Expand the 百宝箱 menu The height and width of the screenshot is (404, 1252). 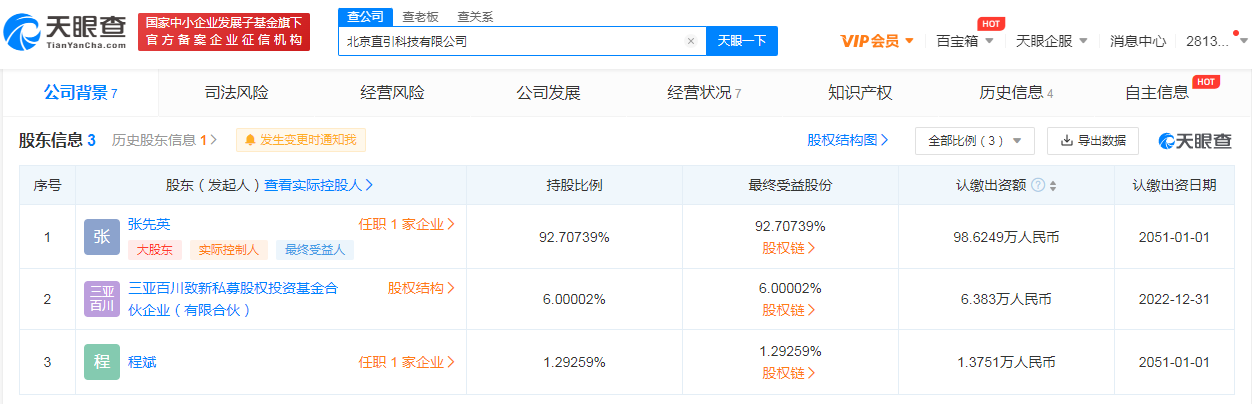coord(965,41)
